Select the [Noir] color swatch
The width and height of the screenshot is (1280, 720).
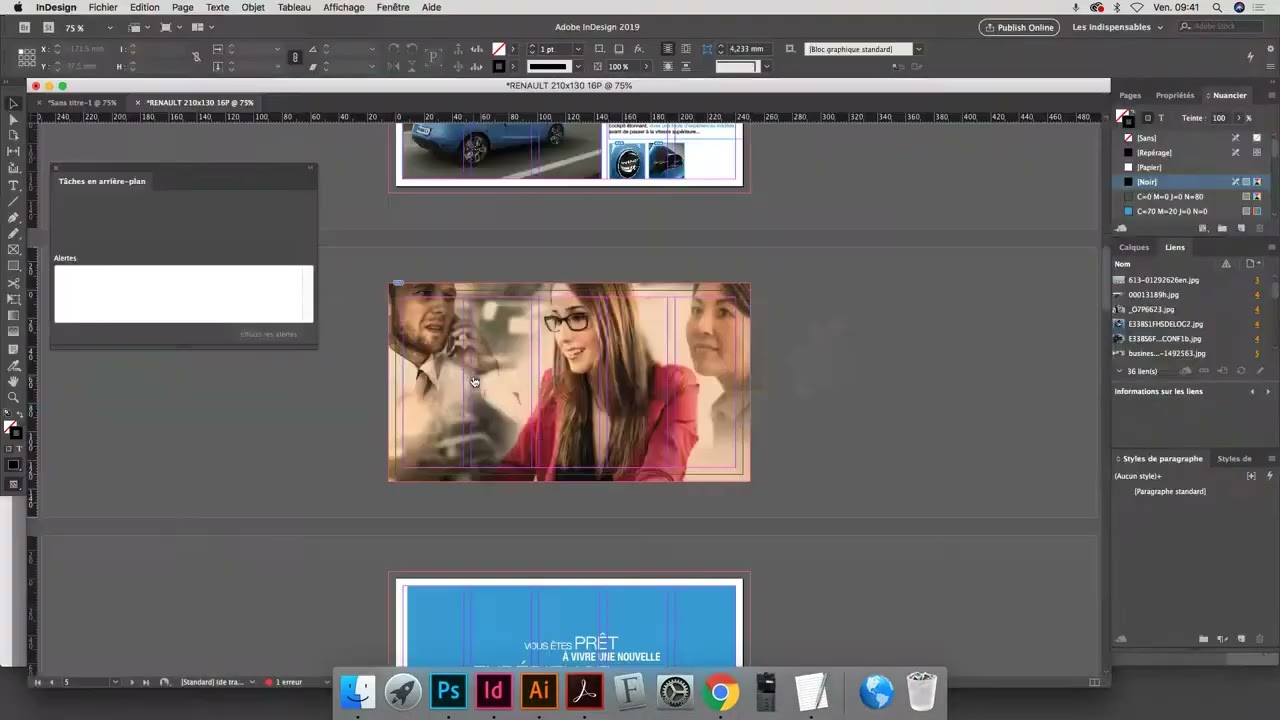click(x=1147, y=181)
